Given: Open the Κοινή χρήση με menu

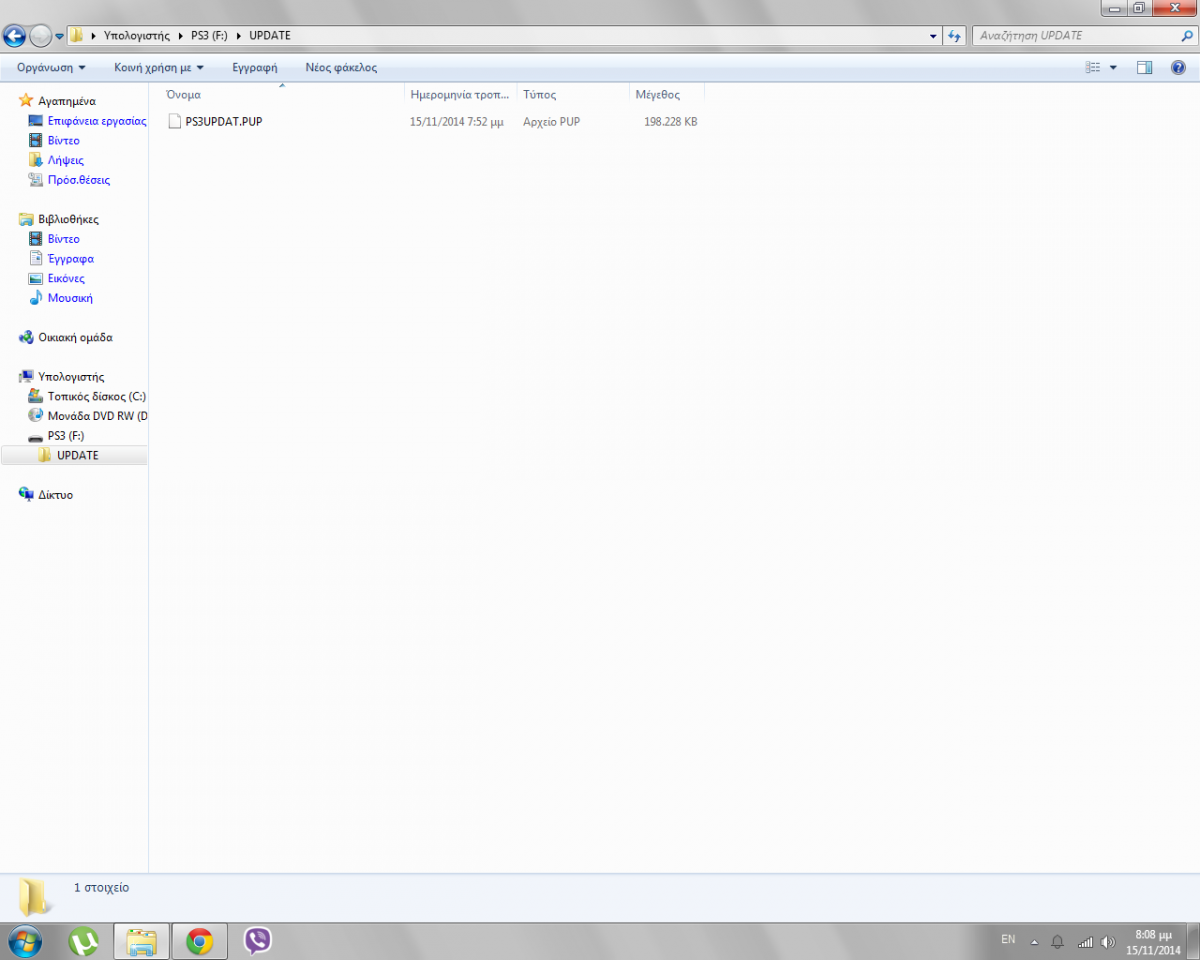Looking at the screenshot, I should (x=159, y=67).
